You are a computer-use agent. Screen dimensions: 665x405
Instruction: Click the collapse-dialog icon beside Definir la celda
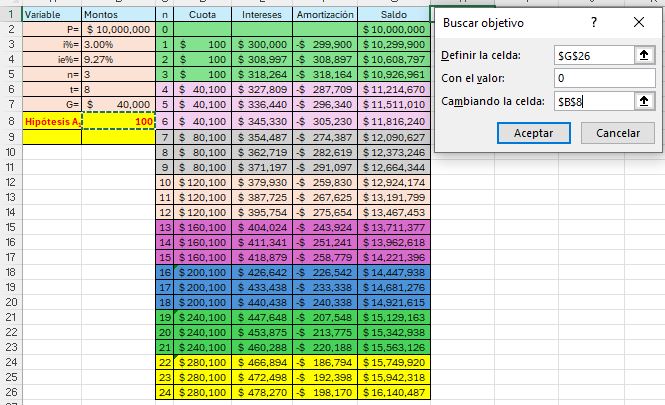pos(643,55)
